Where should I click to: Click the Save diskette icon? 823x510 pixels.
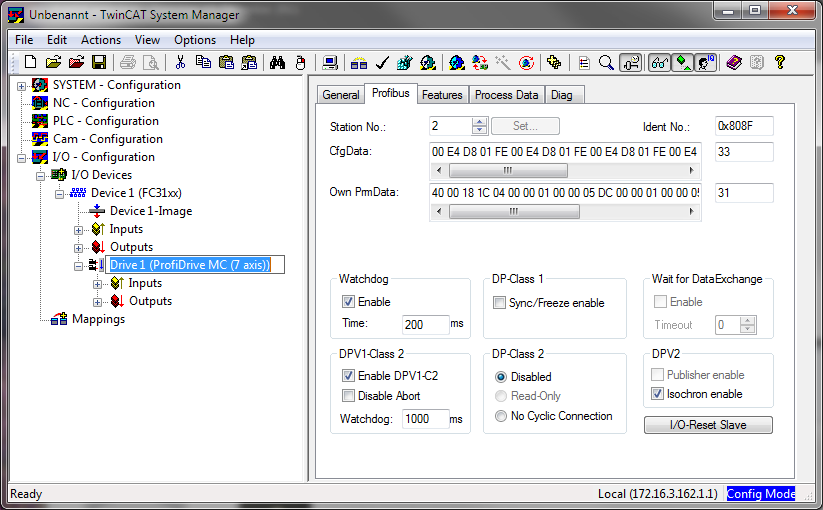tap(99, 62)
